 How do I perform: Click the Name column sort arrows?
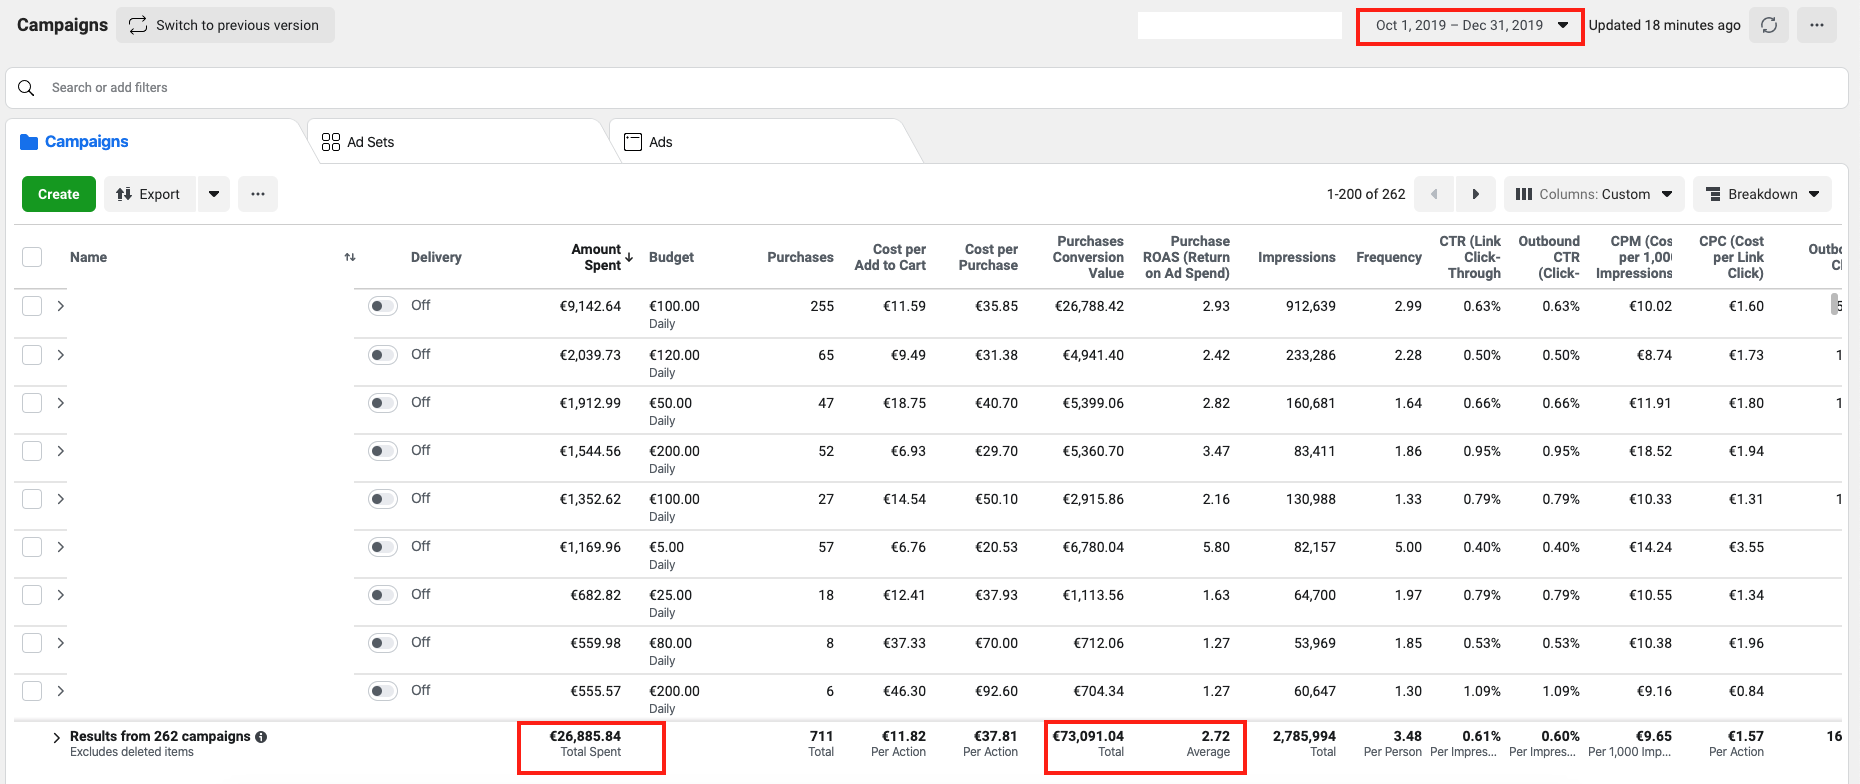(350, 257)
